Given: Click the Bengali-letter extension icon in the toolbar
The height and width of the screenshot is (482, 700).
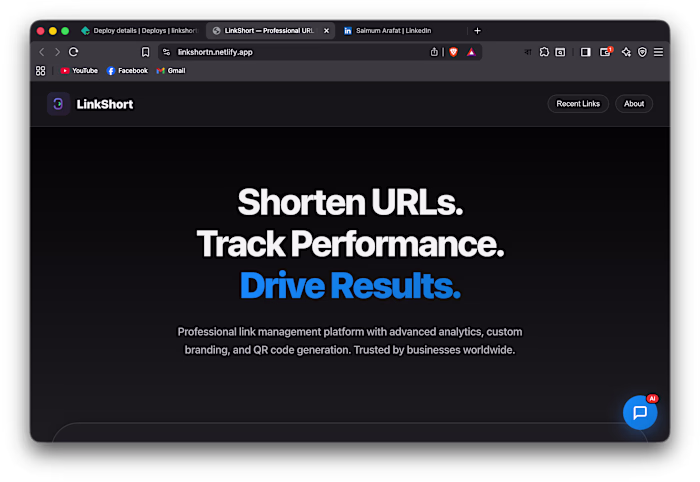Looking at the screenshot, I should 528,52.
